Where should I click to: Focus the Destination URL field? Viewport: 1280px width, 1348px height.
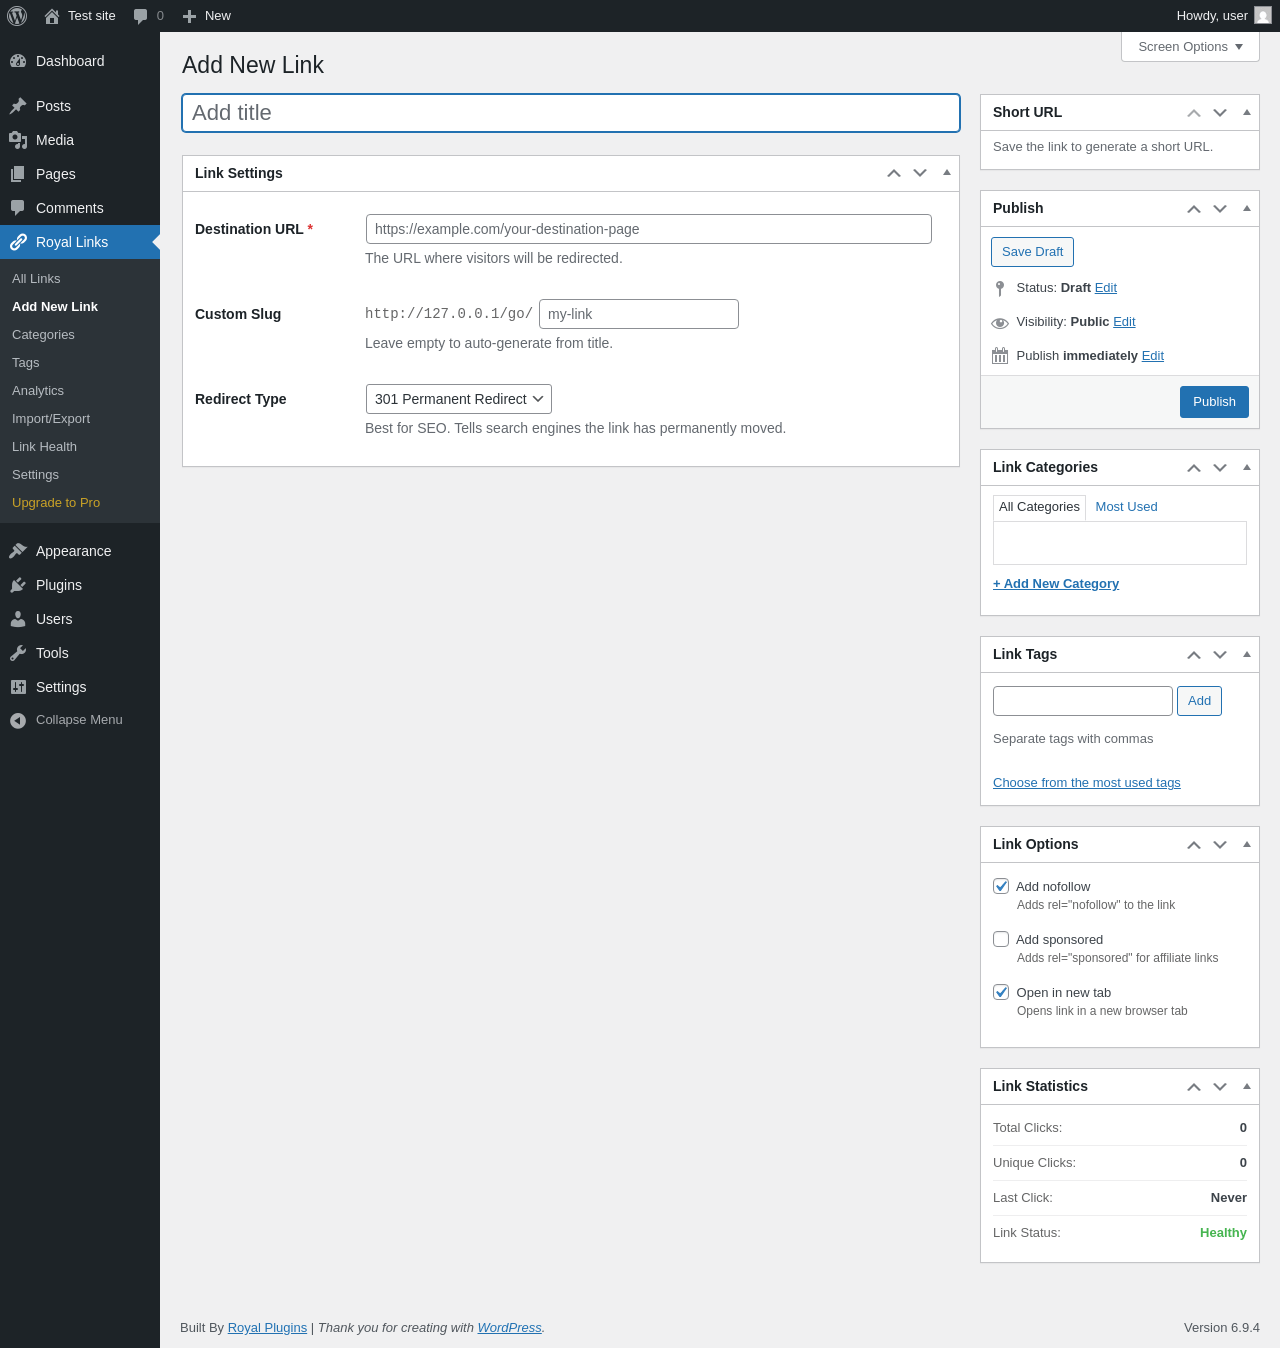point(649,229)
